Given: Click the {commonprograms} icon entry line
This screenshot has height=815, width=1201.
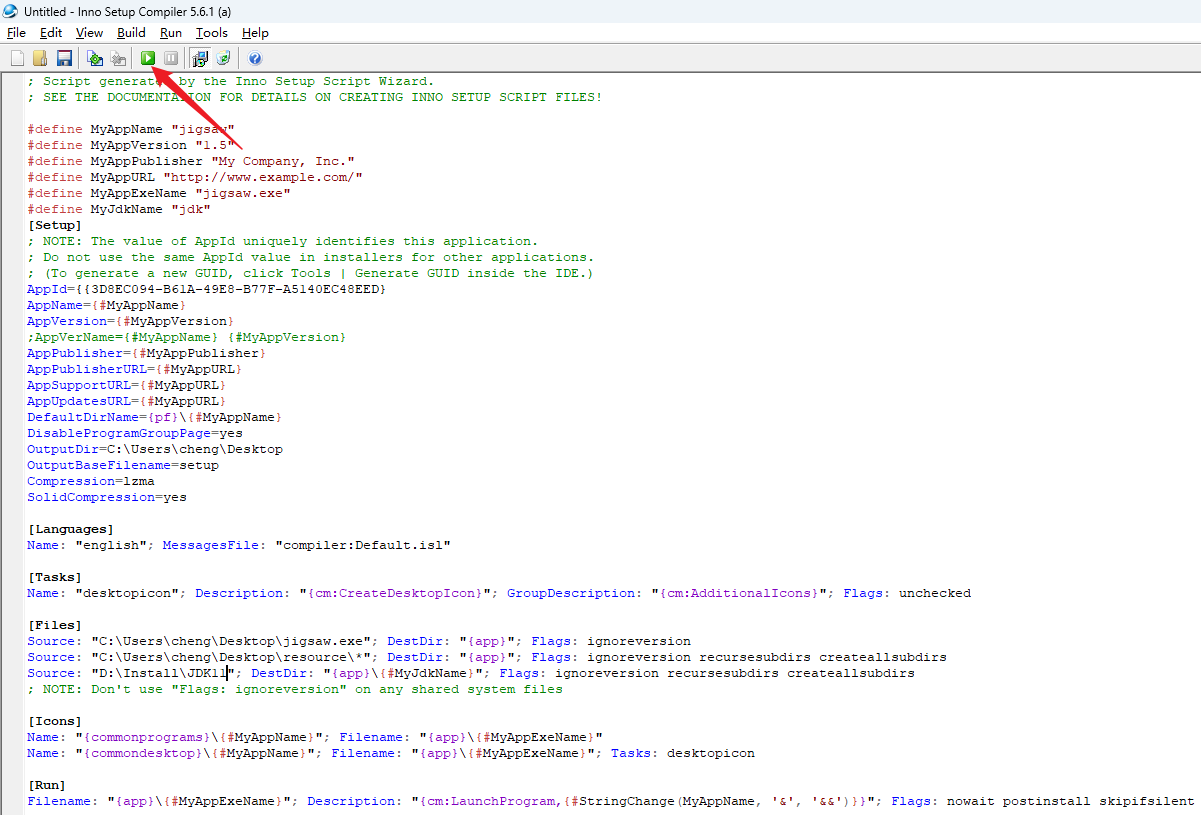Looking at the screenshot, I should tap(315, 737).
